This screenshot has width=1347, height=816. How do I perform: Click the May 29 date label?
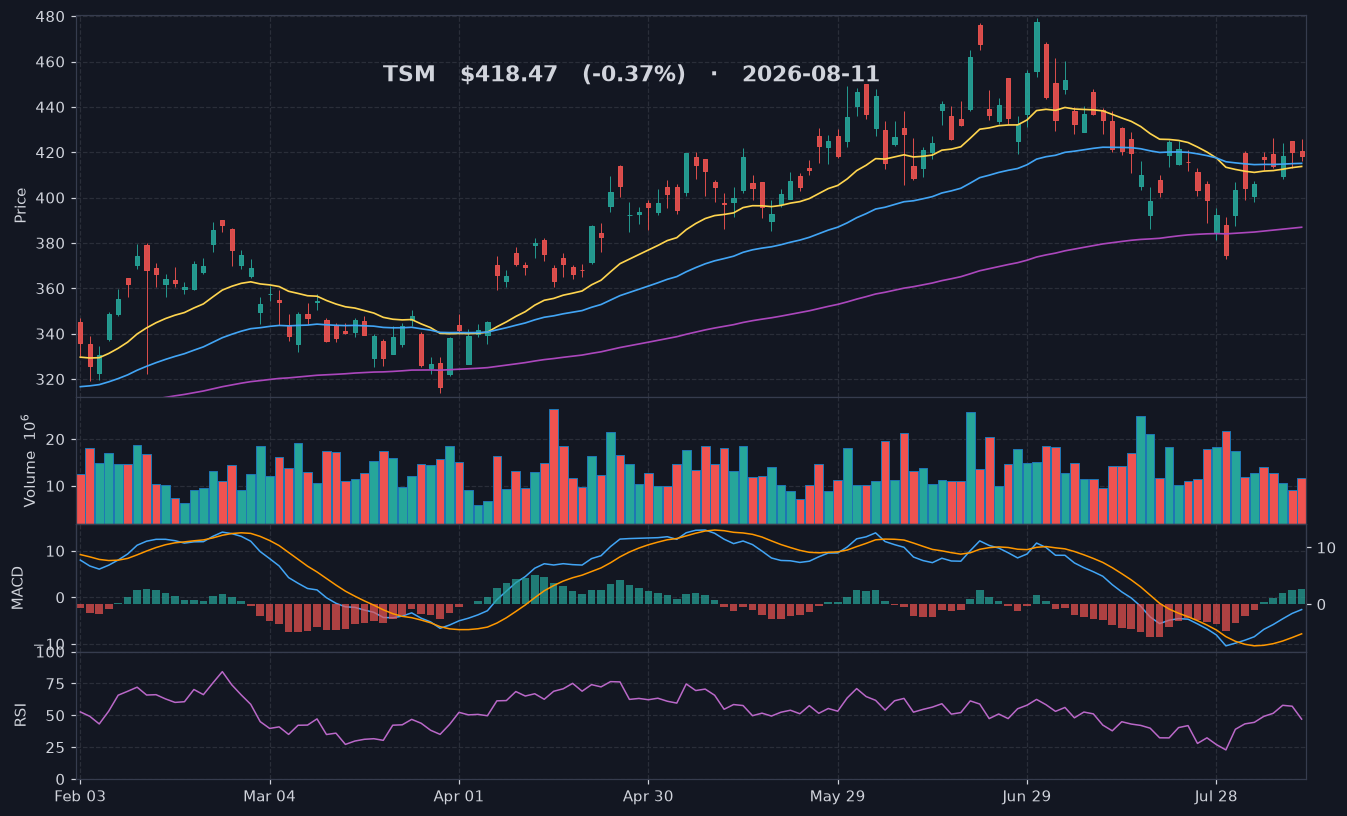tap(837, 797)
